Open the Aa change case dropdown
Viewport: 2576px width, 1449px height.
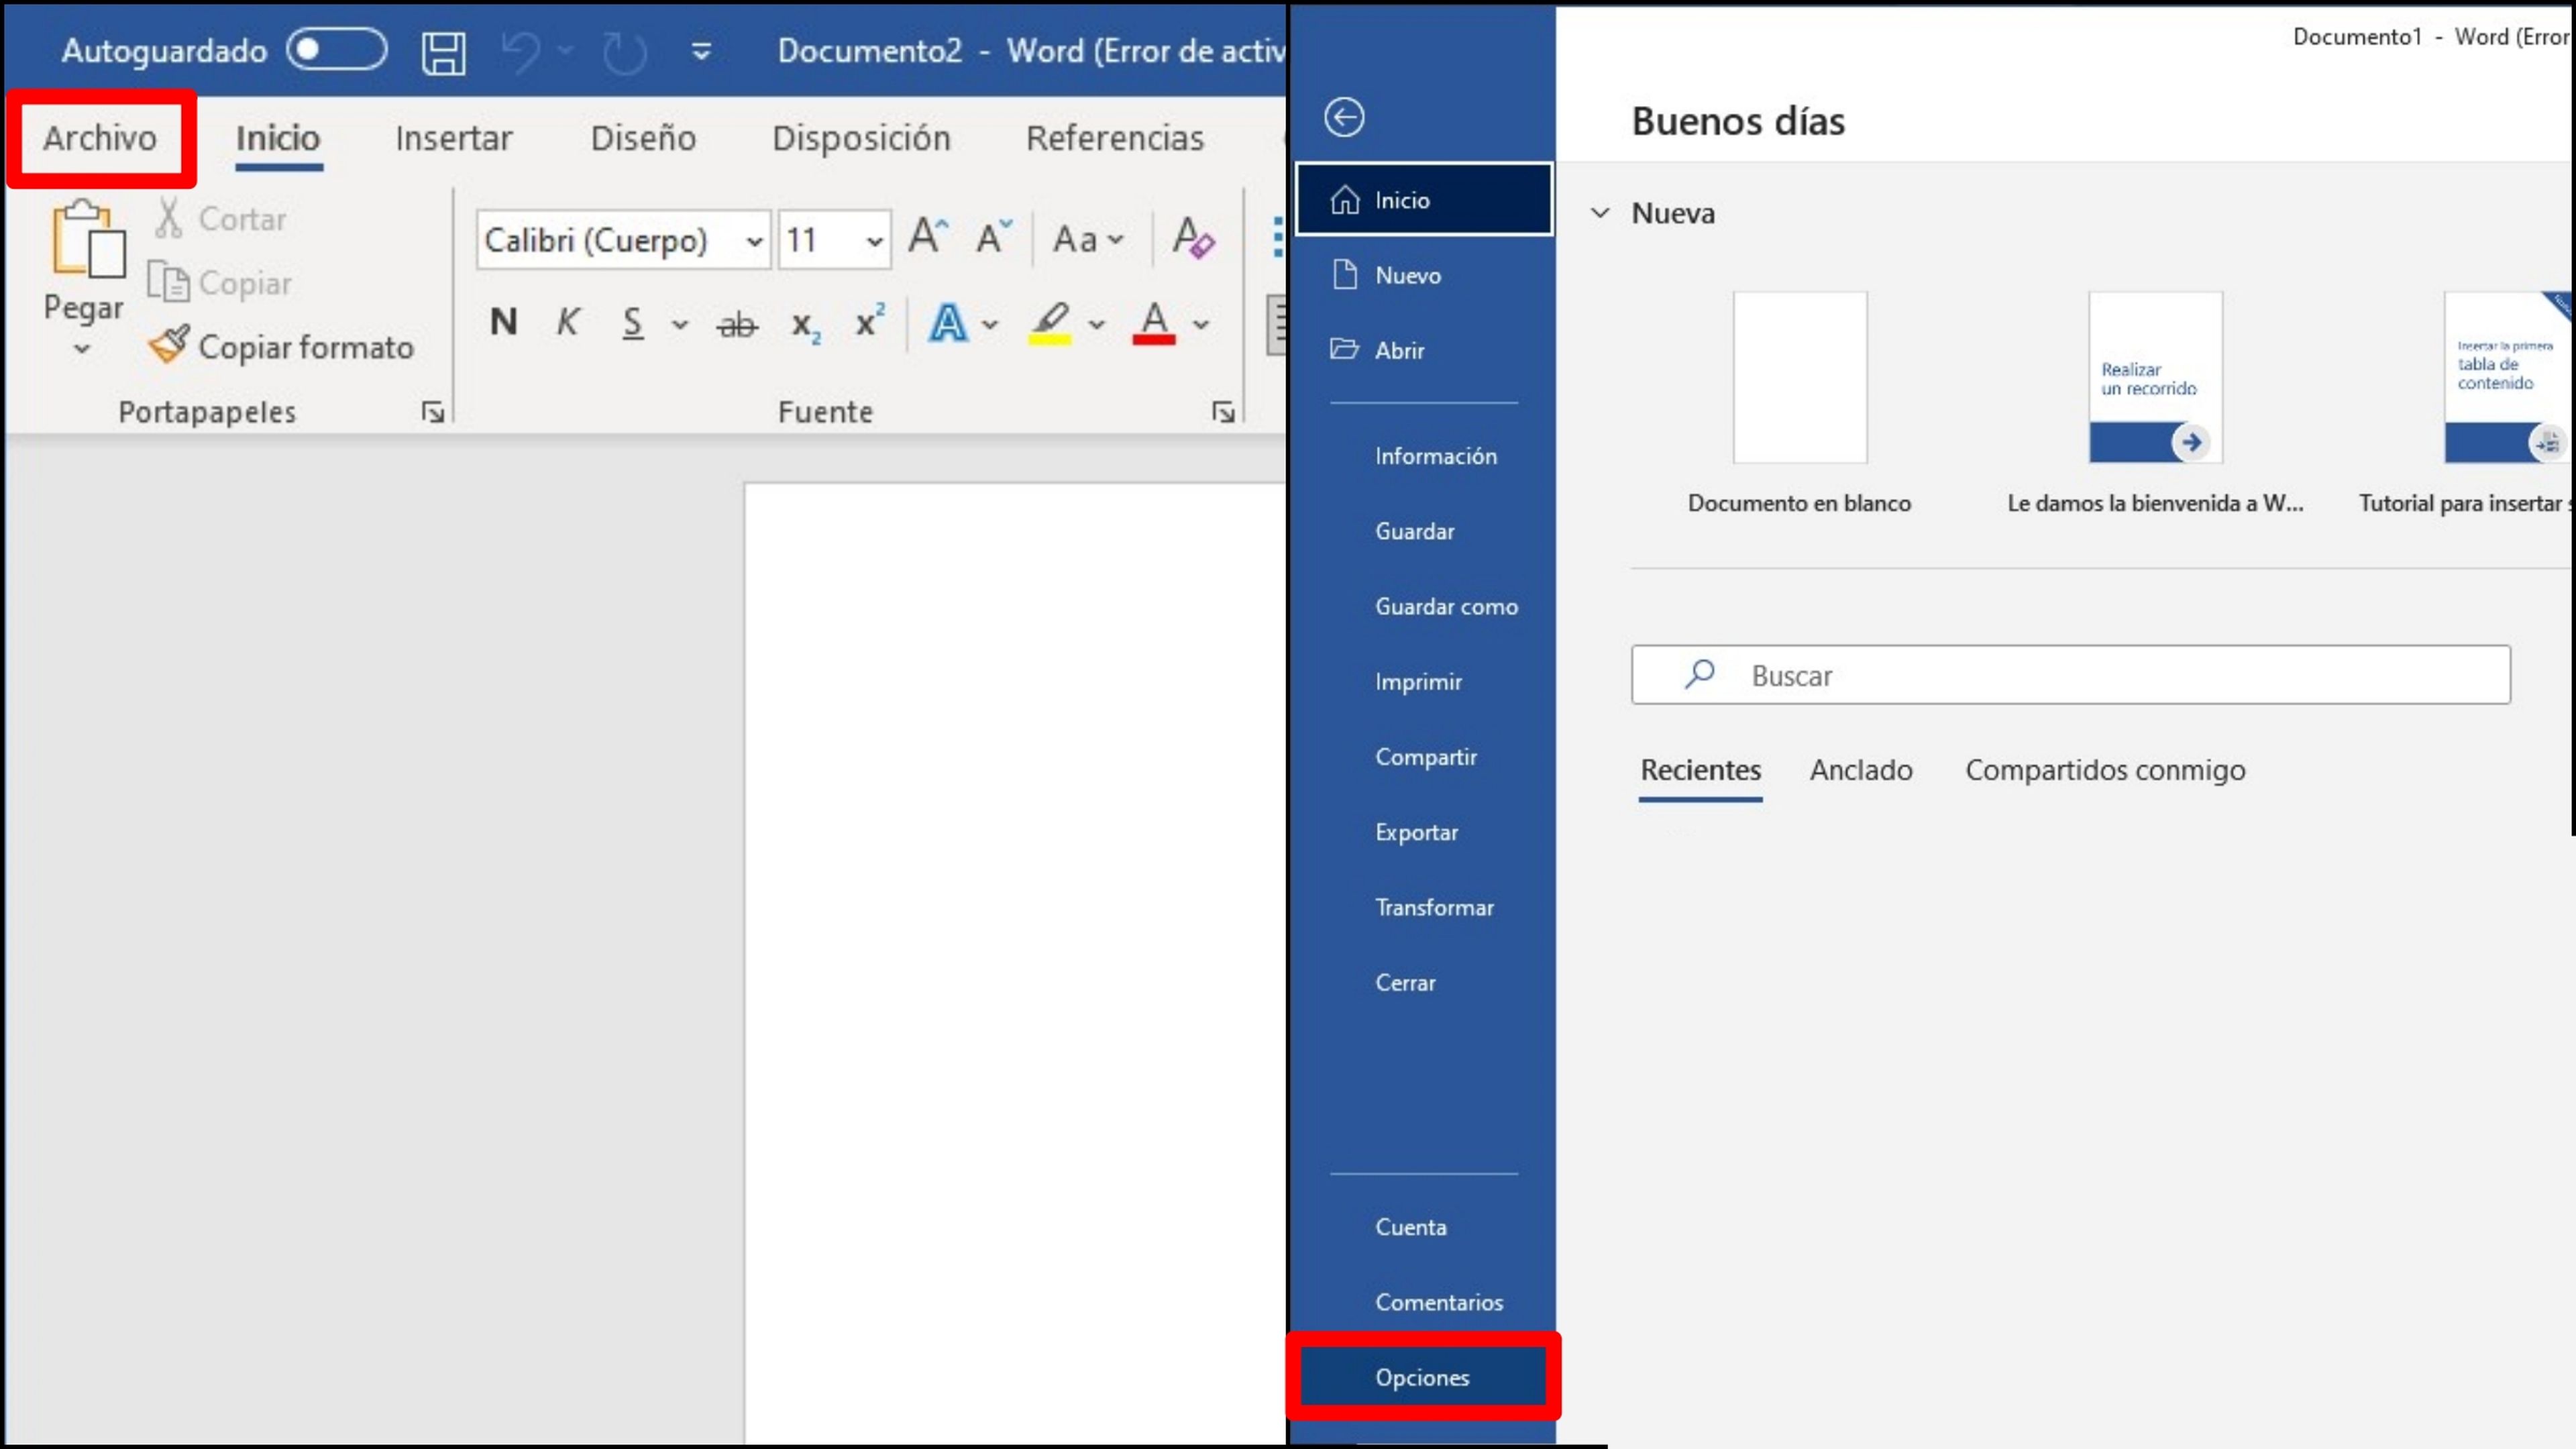tap(1088, 239)
